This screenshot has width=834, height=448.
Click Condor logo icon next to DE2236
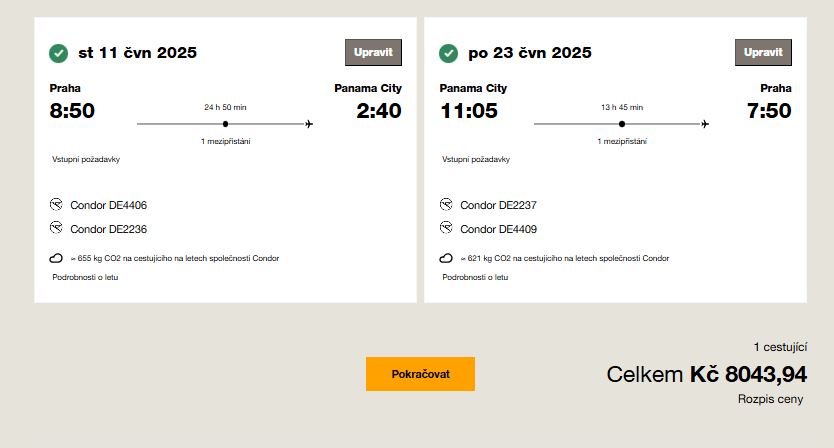pyautogui.click(x=56, y=228)
